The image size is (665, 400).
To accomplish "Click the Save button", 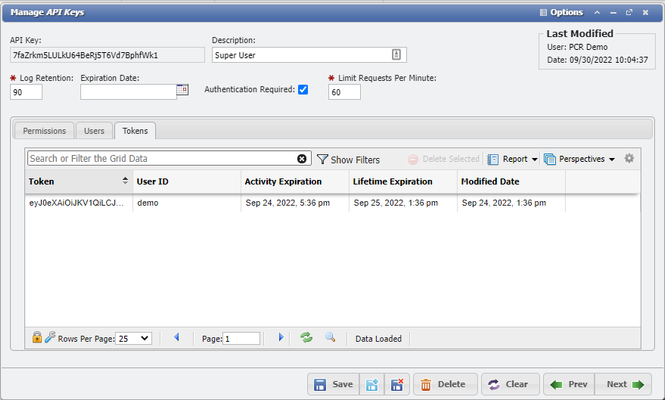I will (x=332, y=384).
